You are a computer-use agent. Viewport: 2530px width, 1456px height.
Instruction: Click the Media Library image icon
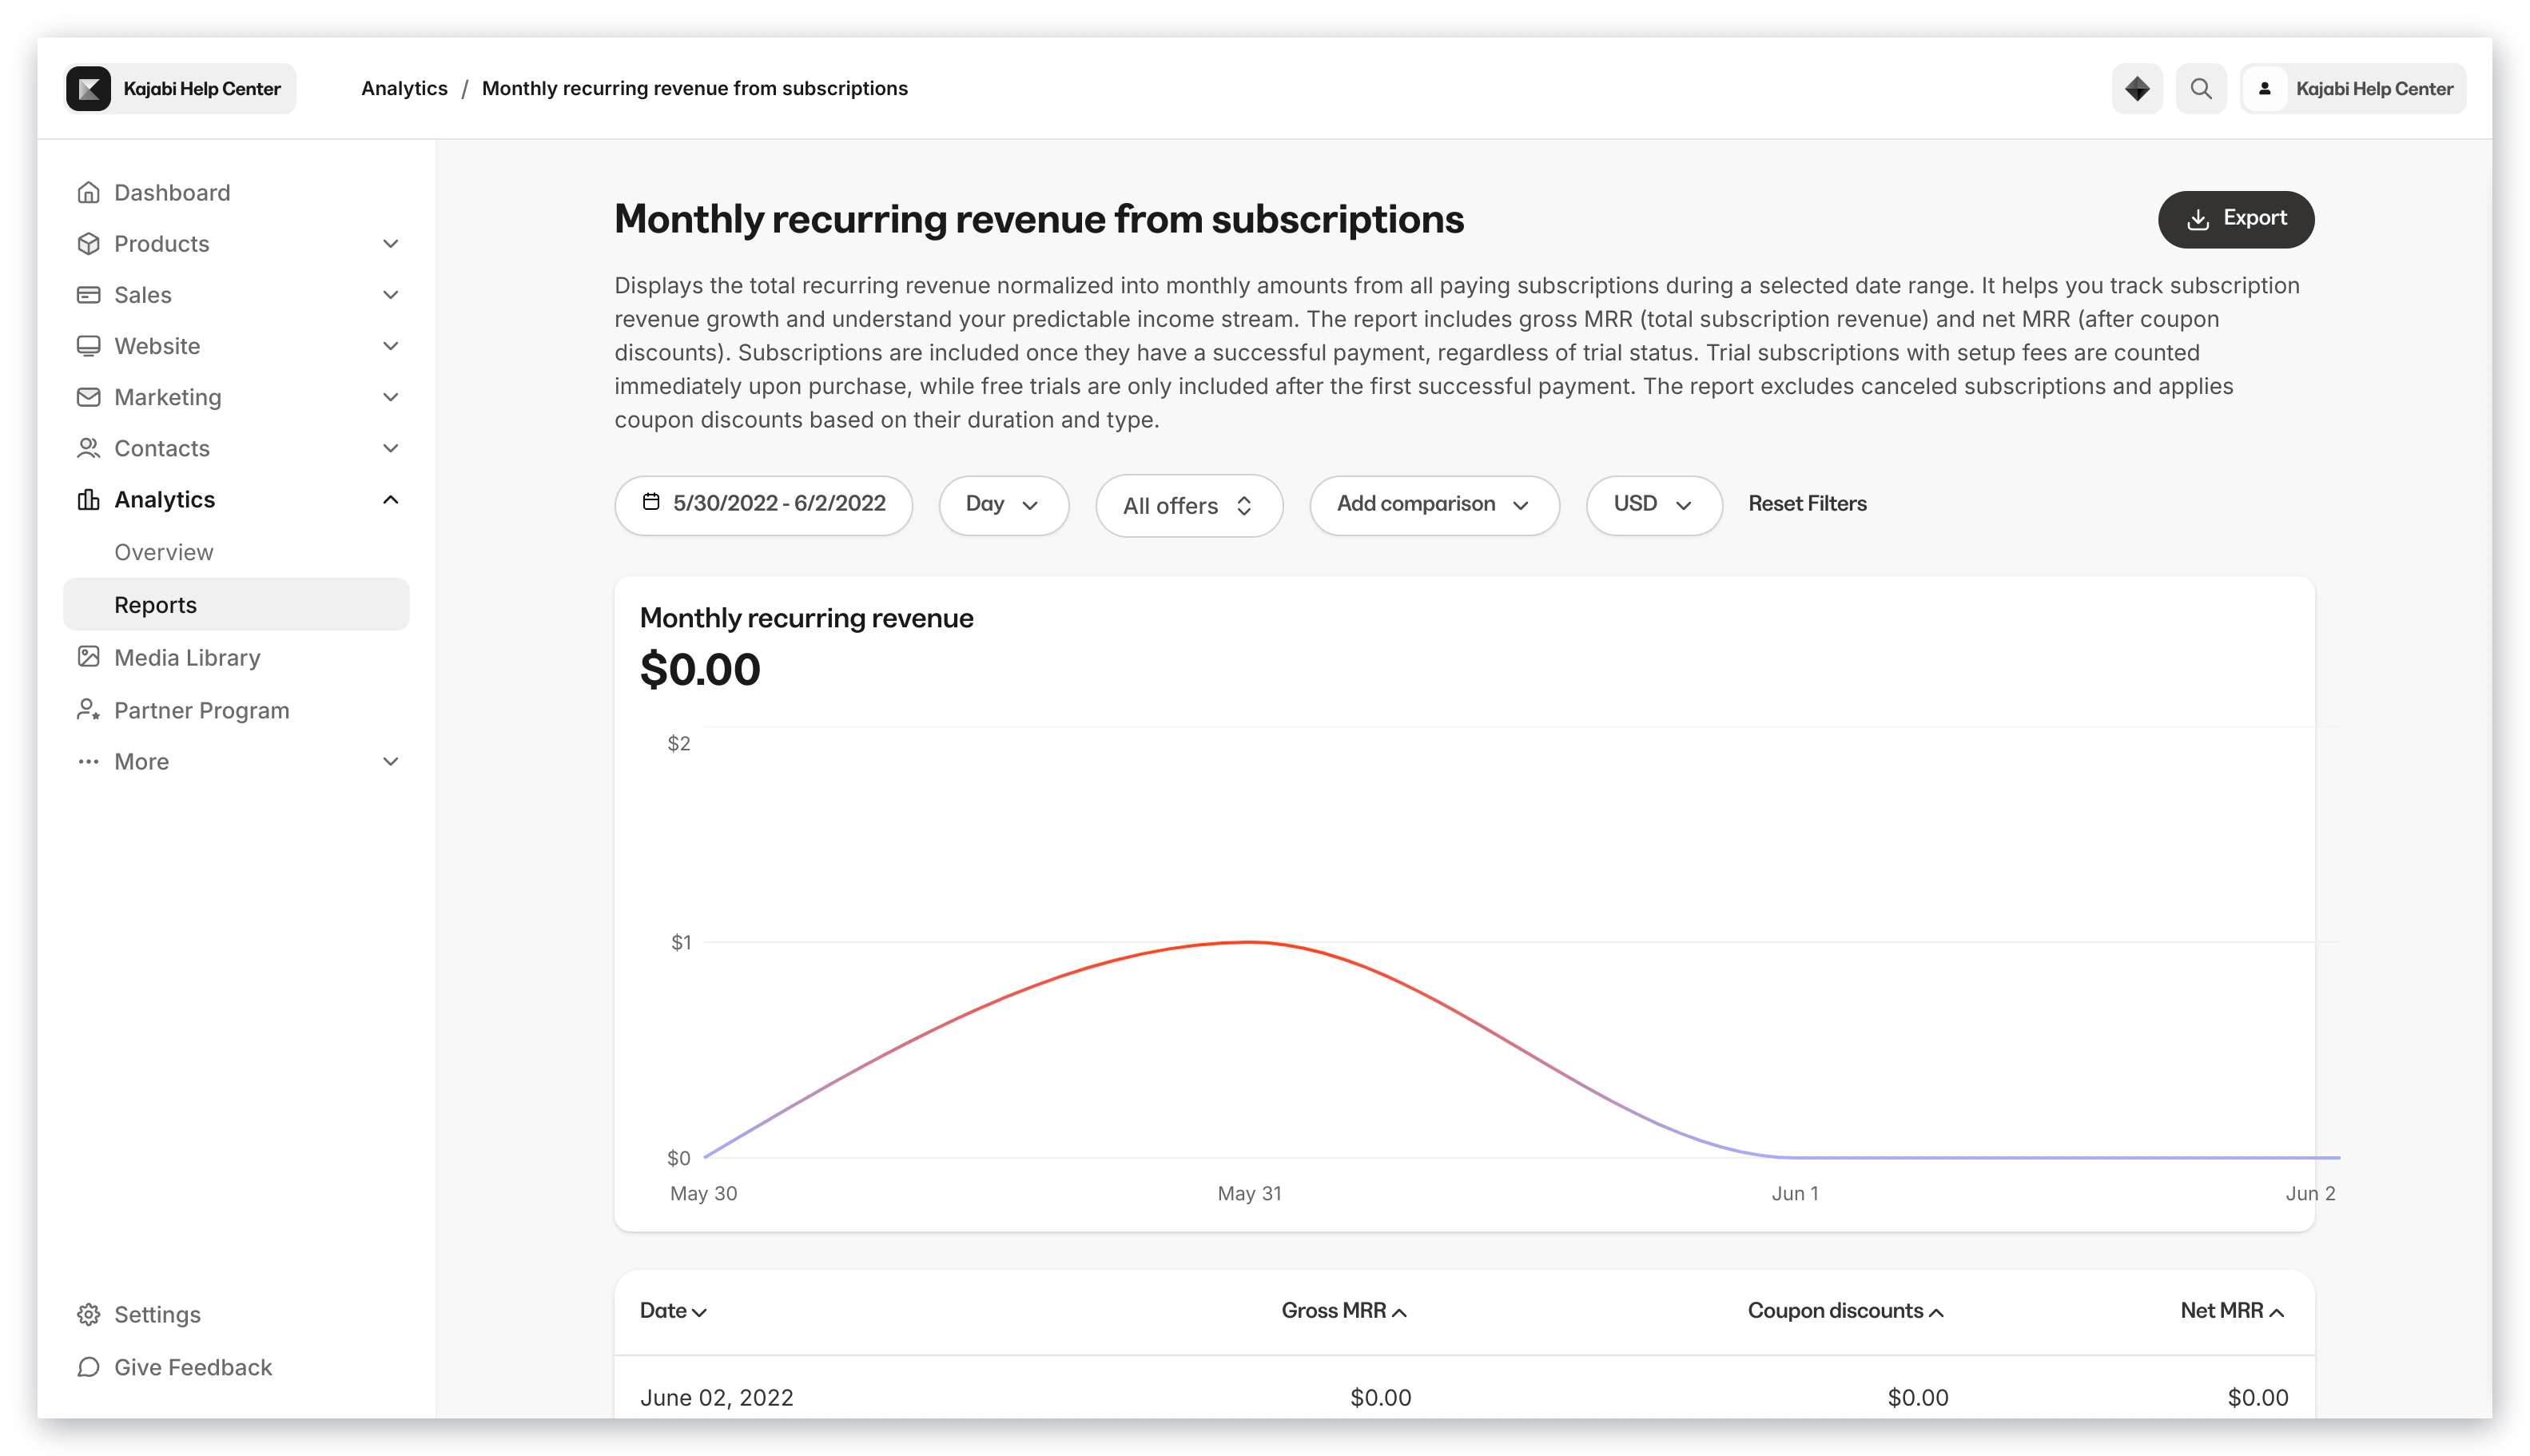point(88,657)
